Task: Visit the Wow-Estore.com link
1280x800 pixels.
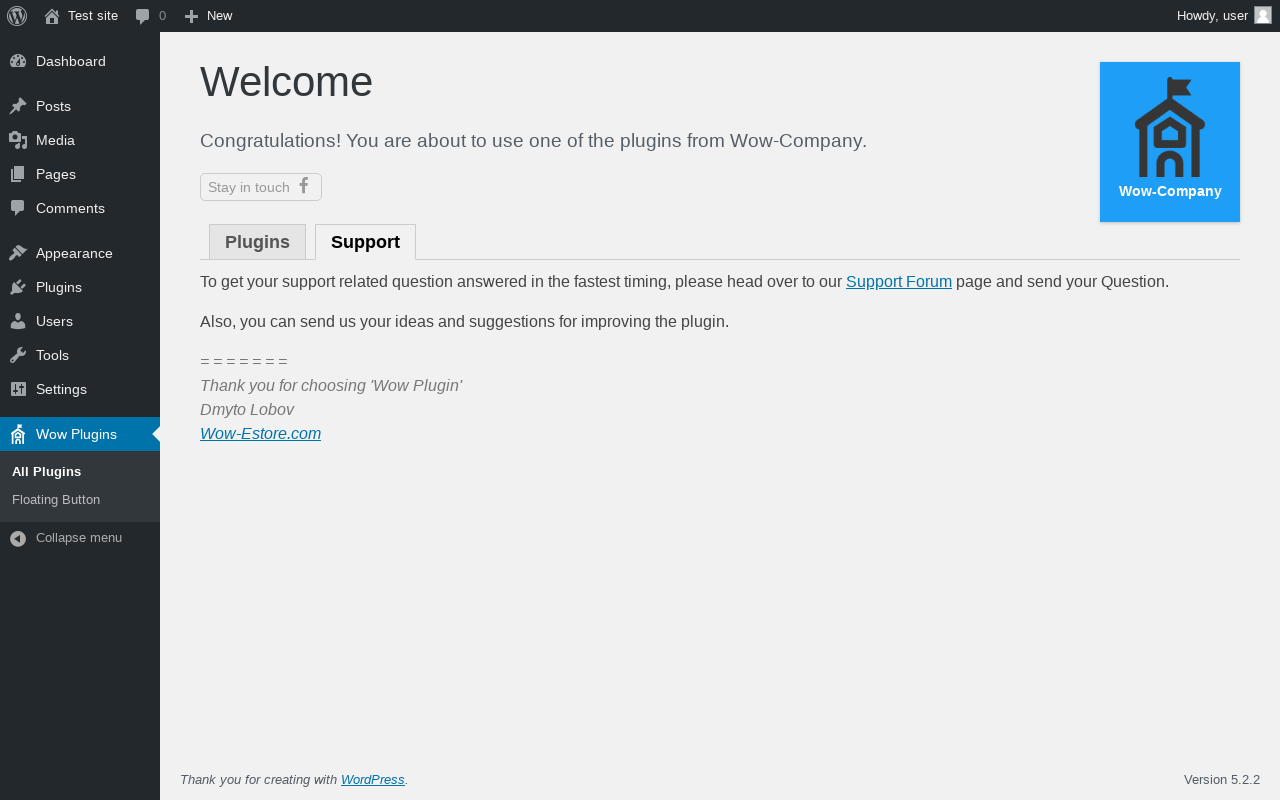Action: pyautogui.click(x=260, y=434)
